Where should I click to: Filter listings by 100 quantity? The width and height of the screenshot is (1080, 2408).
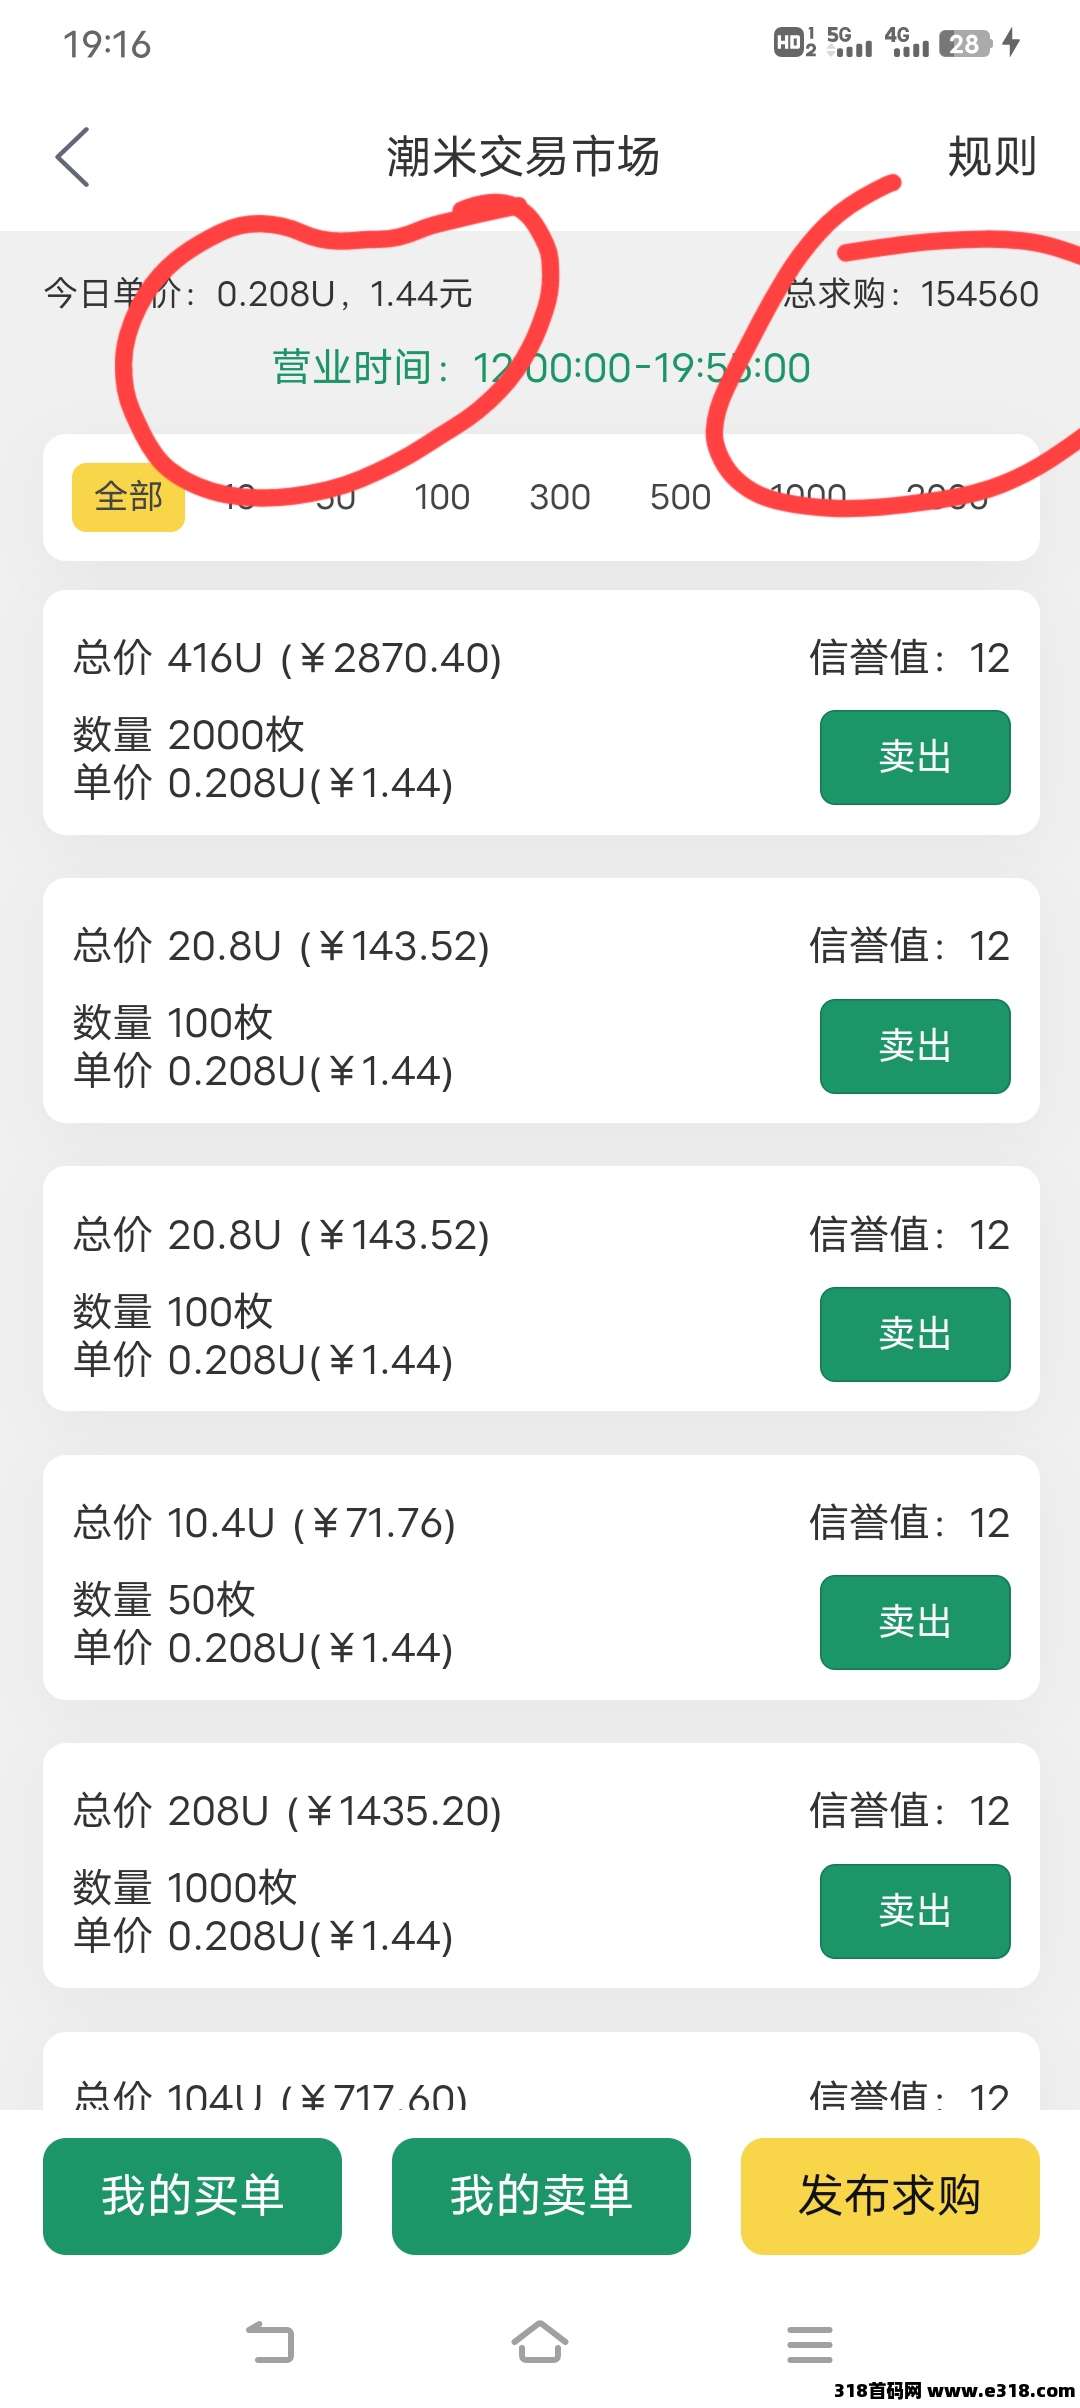click(x=441, y=497)
